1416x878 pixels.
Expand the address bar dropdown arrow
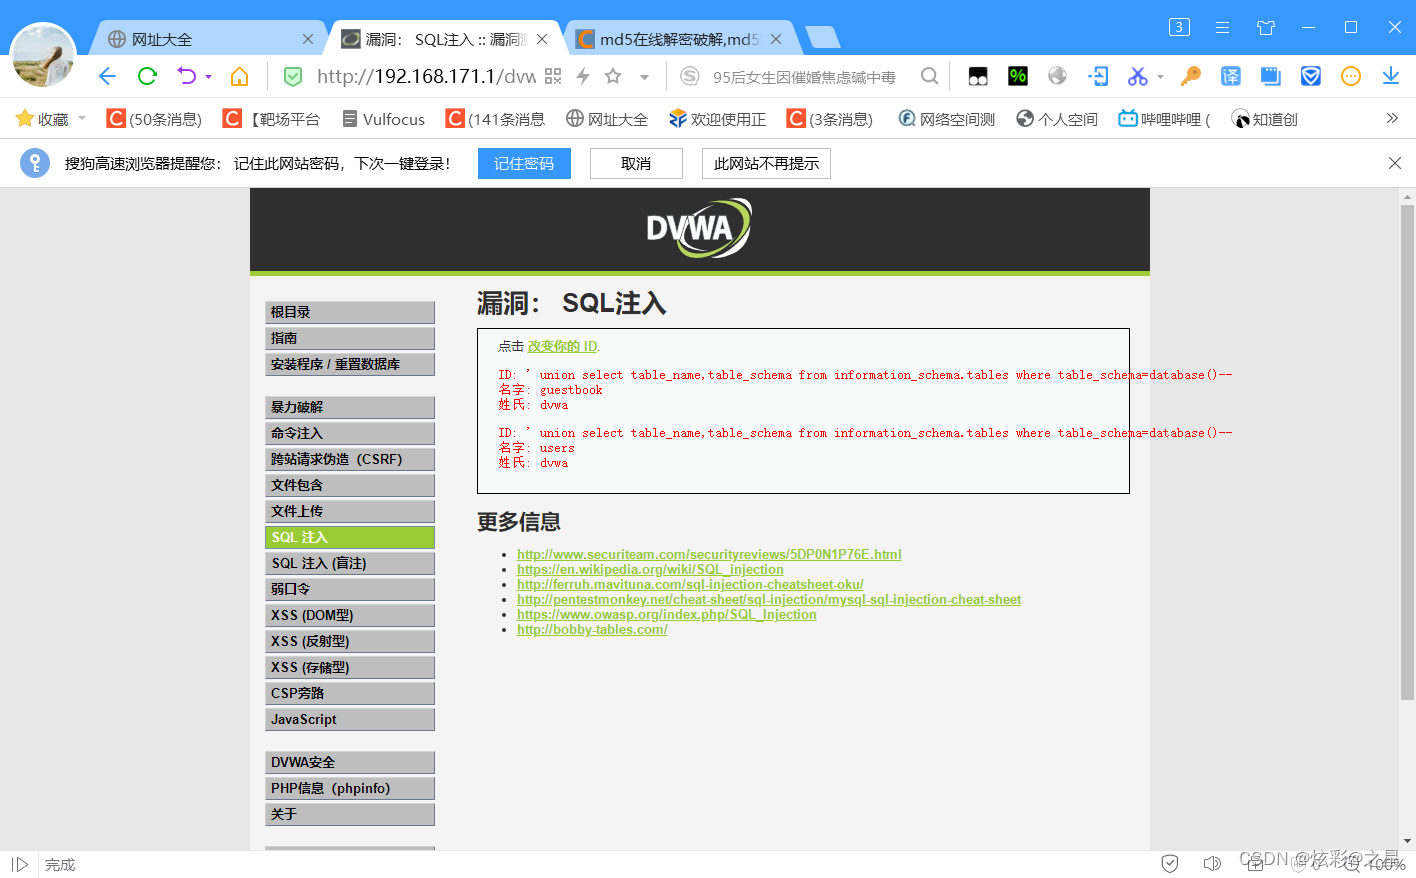pos(645,77)
